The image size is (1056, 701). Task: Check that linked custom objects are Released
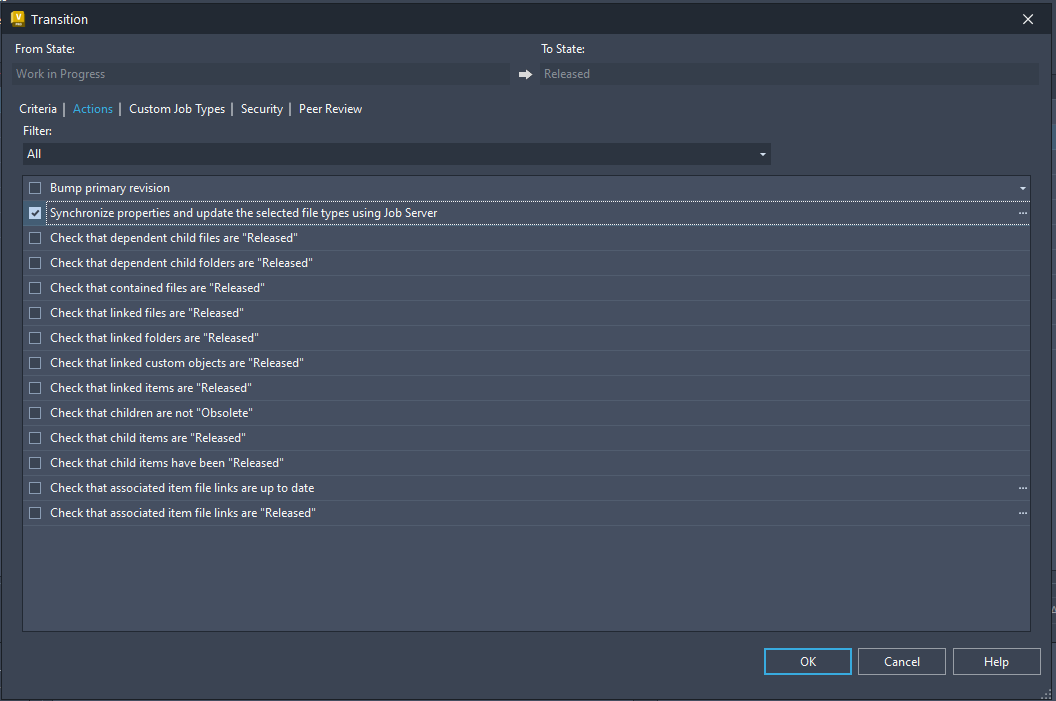pos(34,362)
